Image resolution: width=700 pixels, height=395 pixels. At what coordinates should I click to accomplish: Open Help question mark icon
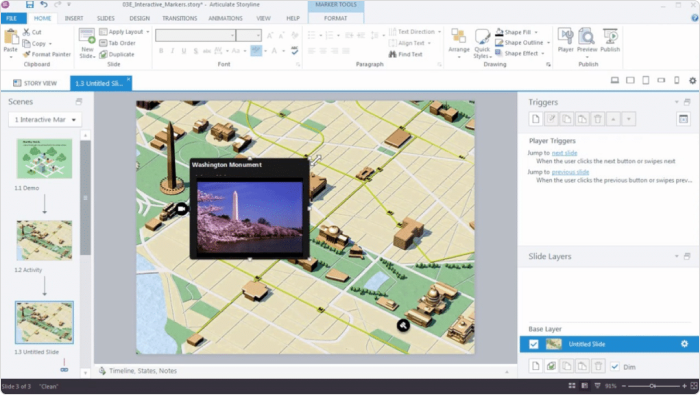tap(695, 18)
